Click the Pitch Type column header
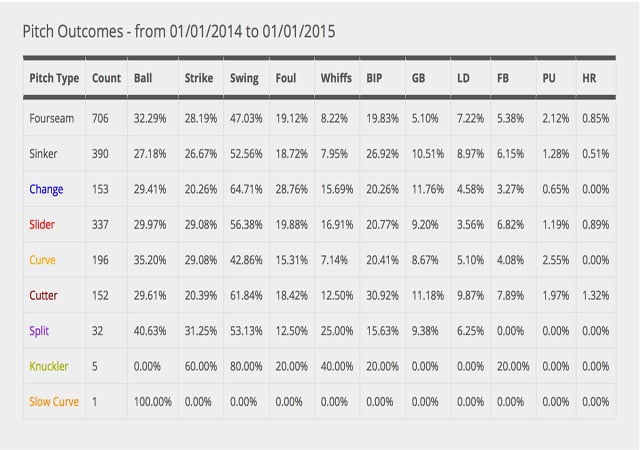The width and height of the screenshot is (640, 450). point(54,78)
